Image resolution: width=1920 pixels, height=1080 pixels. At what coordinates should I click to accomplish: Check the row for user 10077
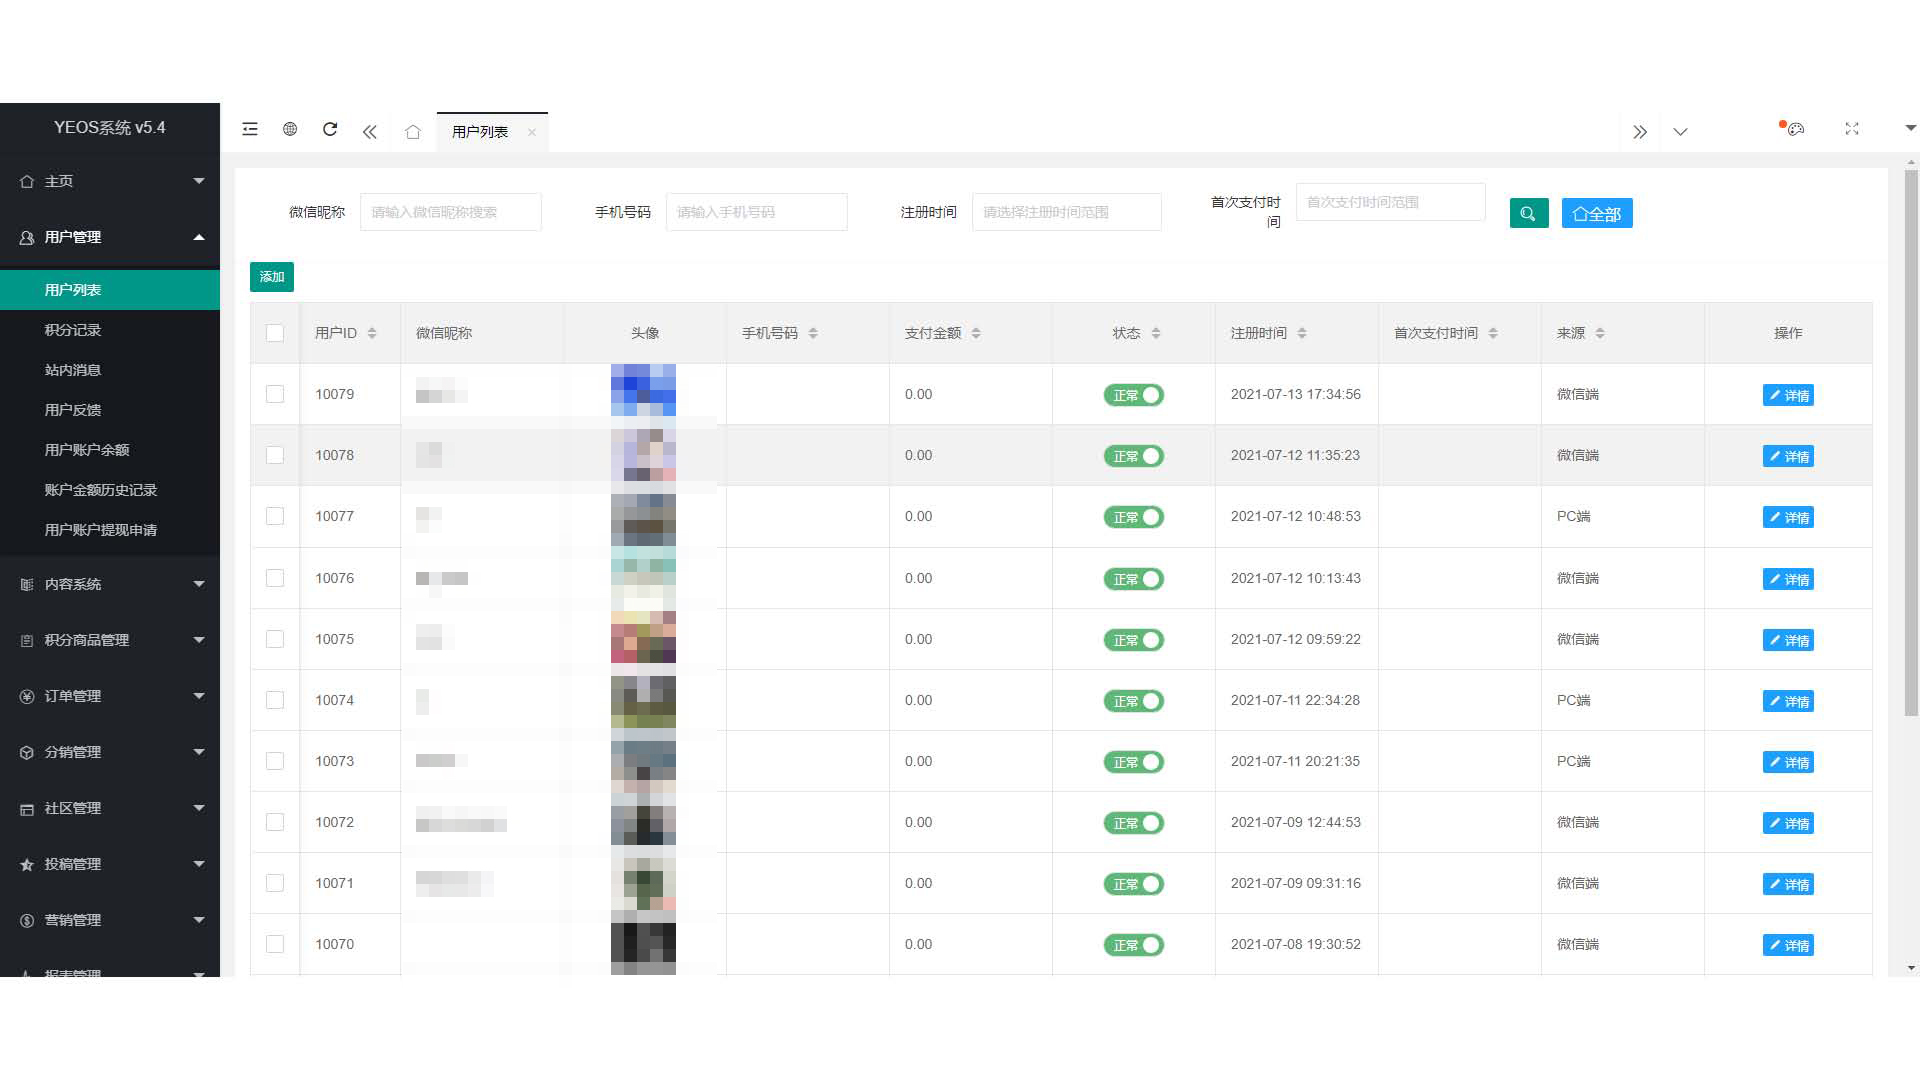[275, 516]
